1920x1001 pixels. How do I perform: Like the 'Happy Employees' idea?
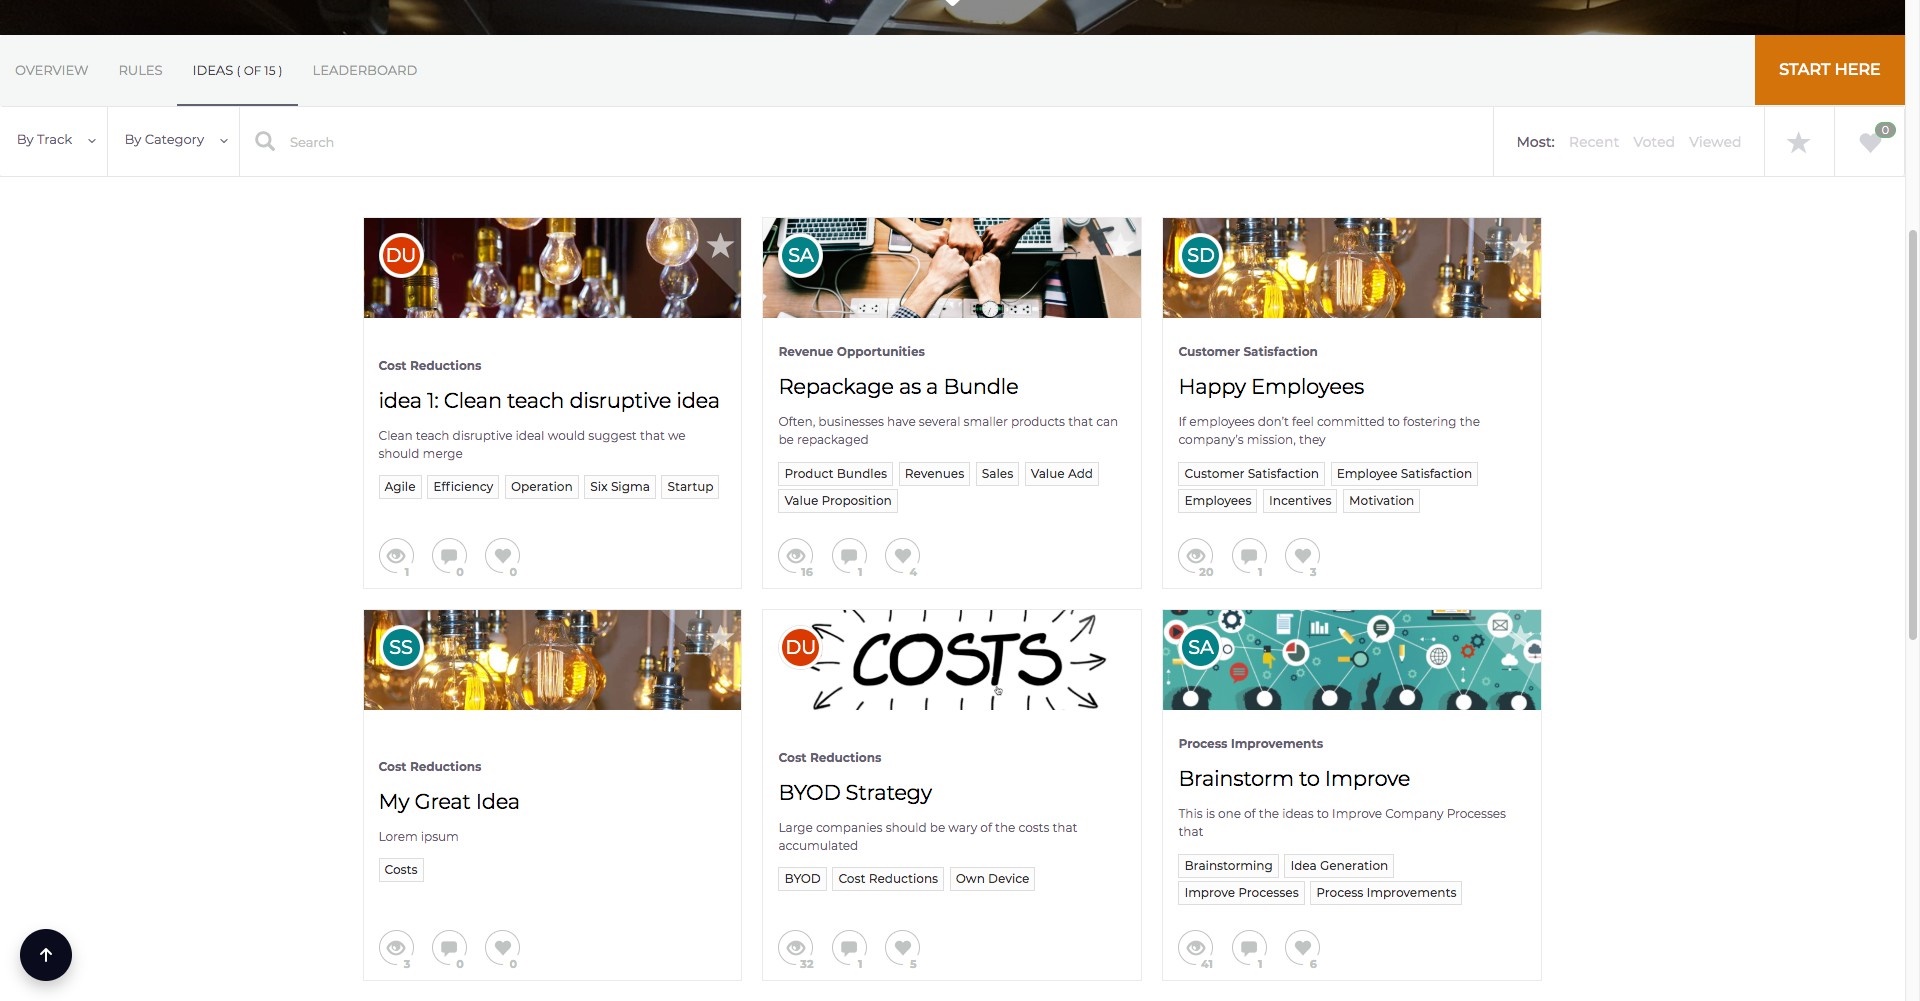point(1302,556)
